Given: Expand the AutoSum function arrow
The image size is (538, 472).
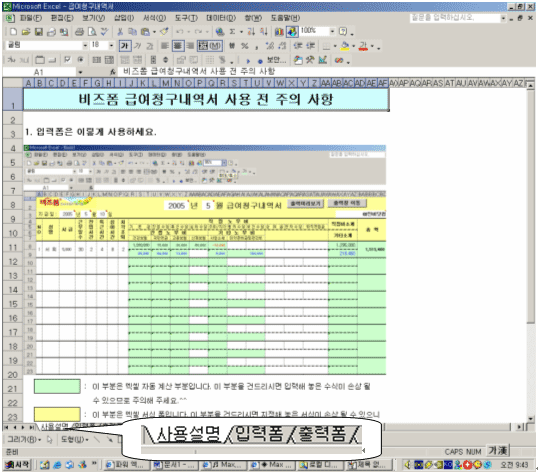Looking at the screenshot, I should 241,32.
